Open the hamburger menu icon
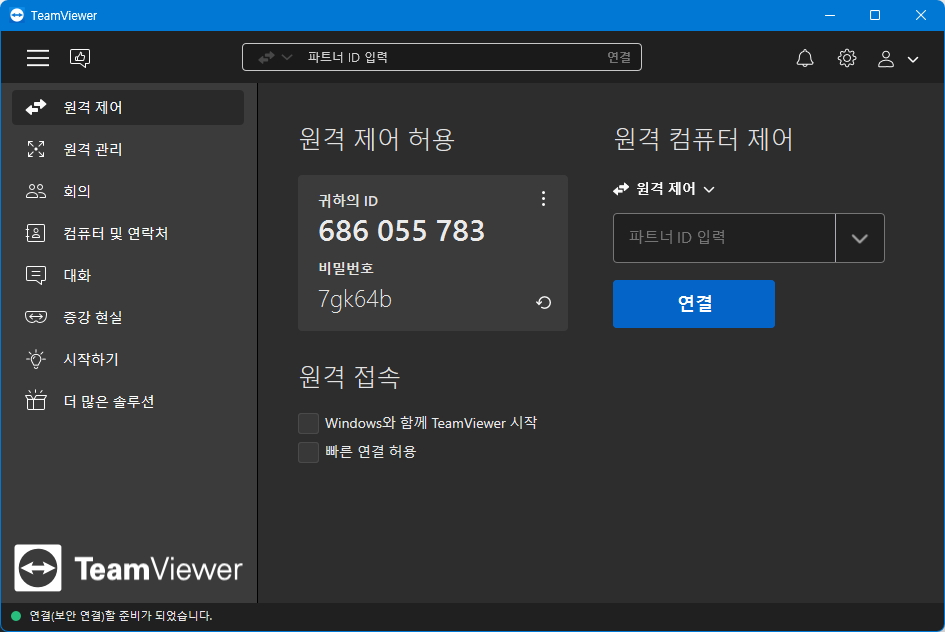 37,58
